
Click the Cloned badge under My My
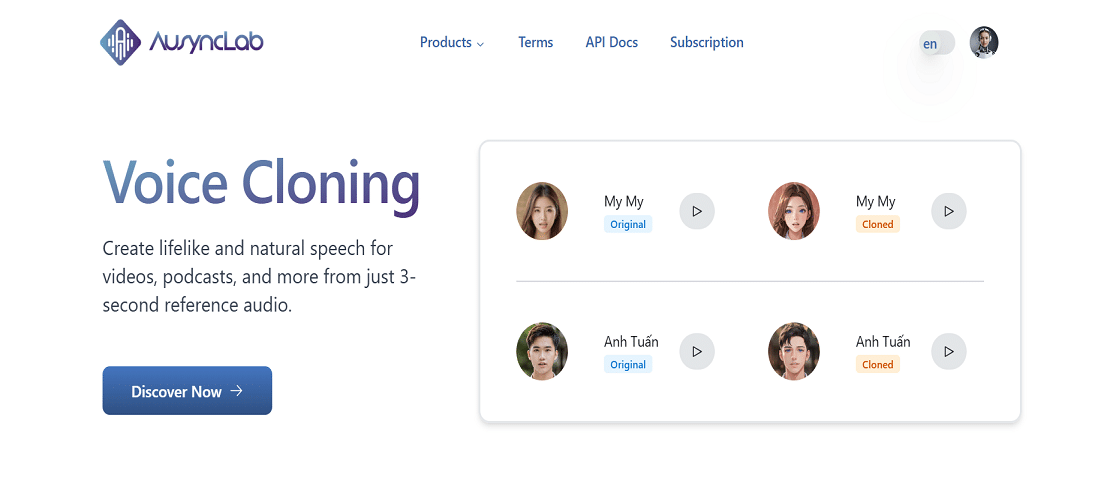tap(878, 224)
